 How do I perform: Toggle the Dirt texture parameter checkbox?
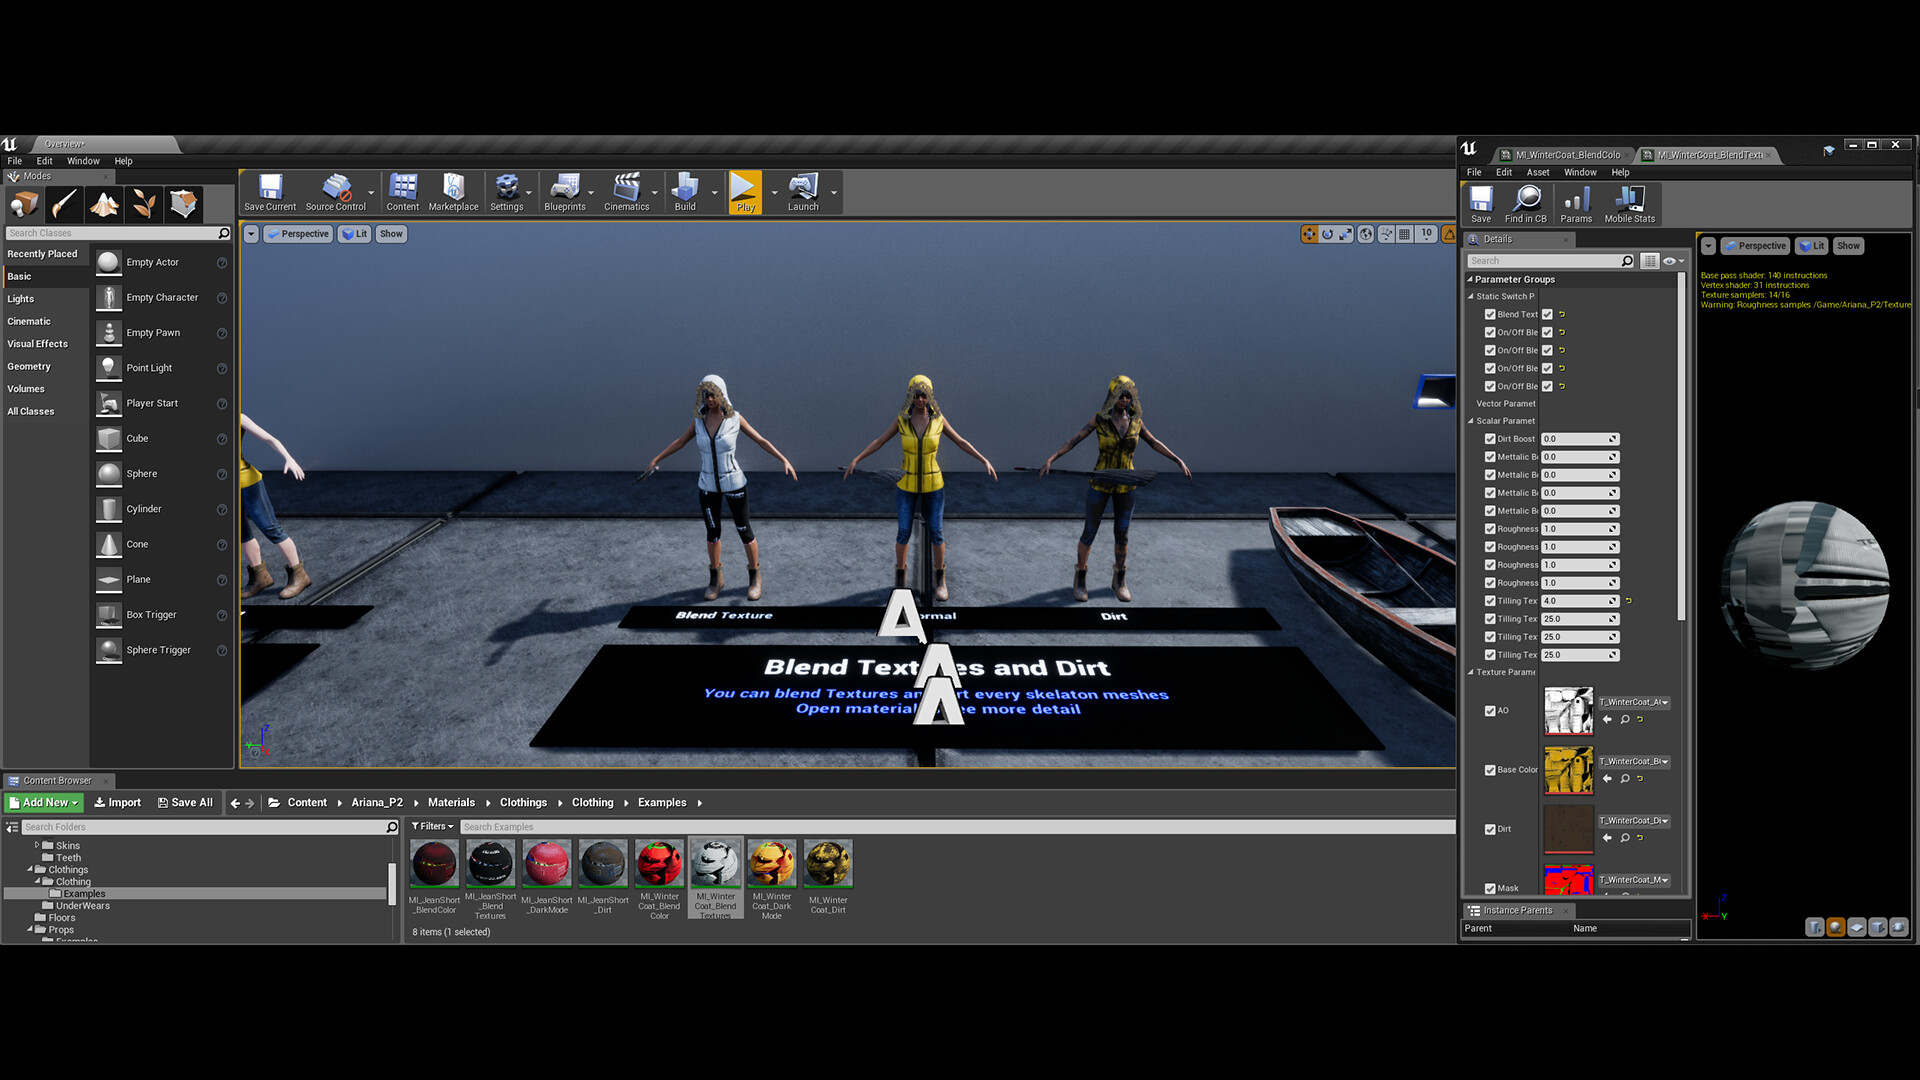tap(1490, 829)
